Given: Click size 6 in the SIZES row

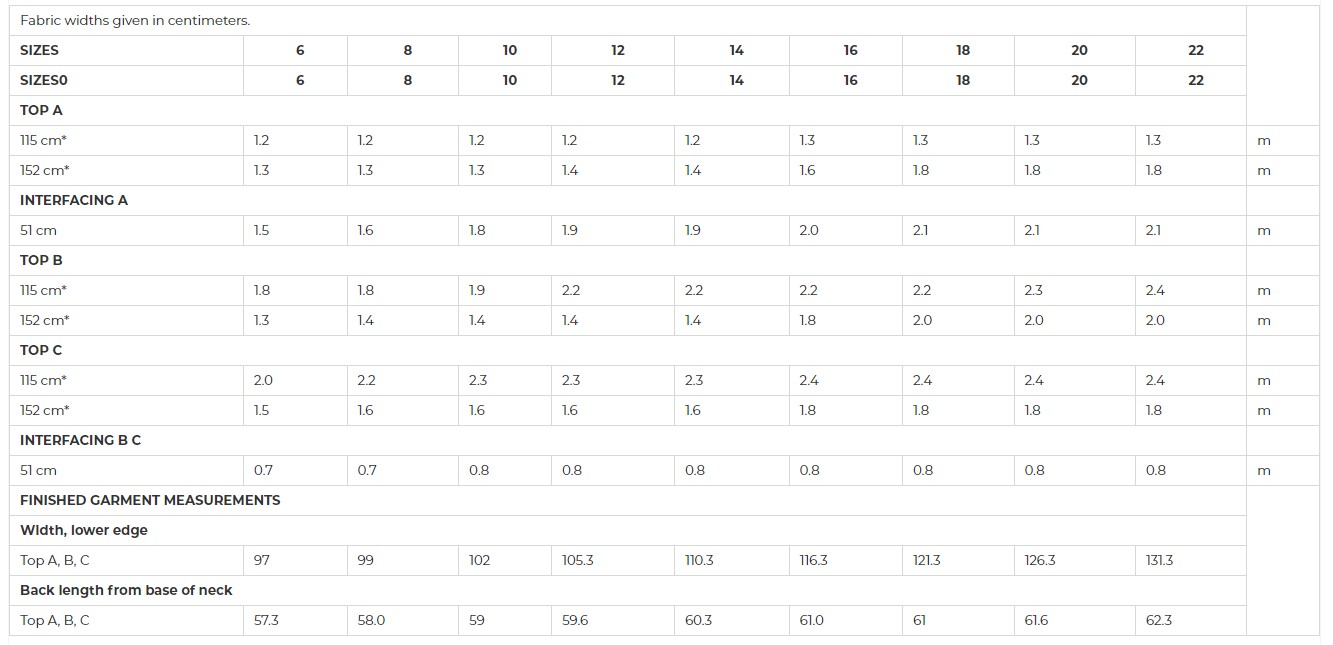Looking at the screenshot, I should tap(300, 50).
